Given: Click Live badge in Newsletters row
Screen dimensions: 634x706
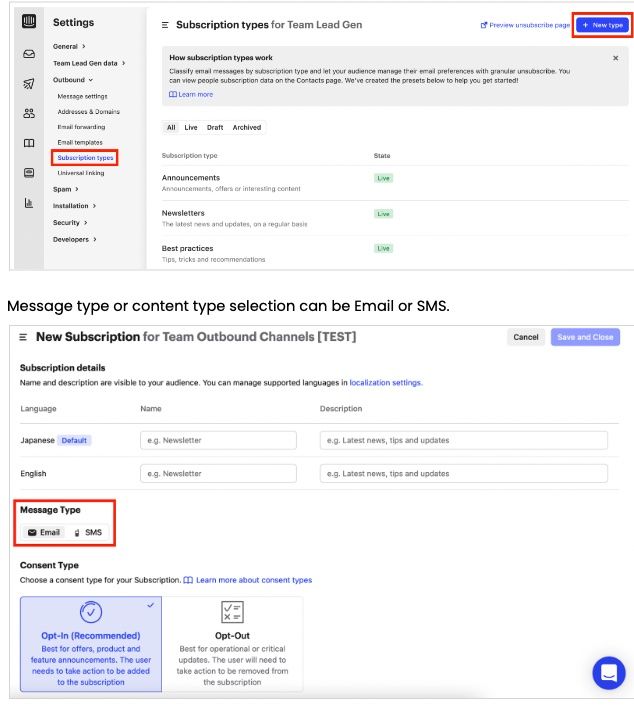Looking at the screenshot, I should point(384,214).
